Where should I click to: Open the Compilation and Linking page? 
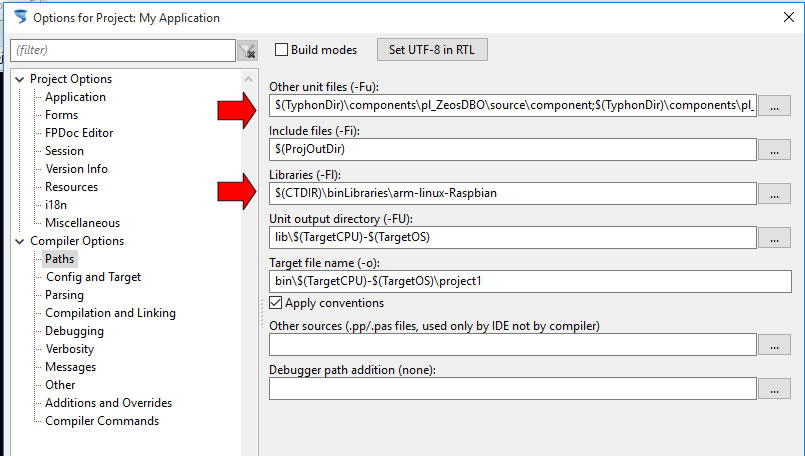tap(110, 313)
